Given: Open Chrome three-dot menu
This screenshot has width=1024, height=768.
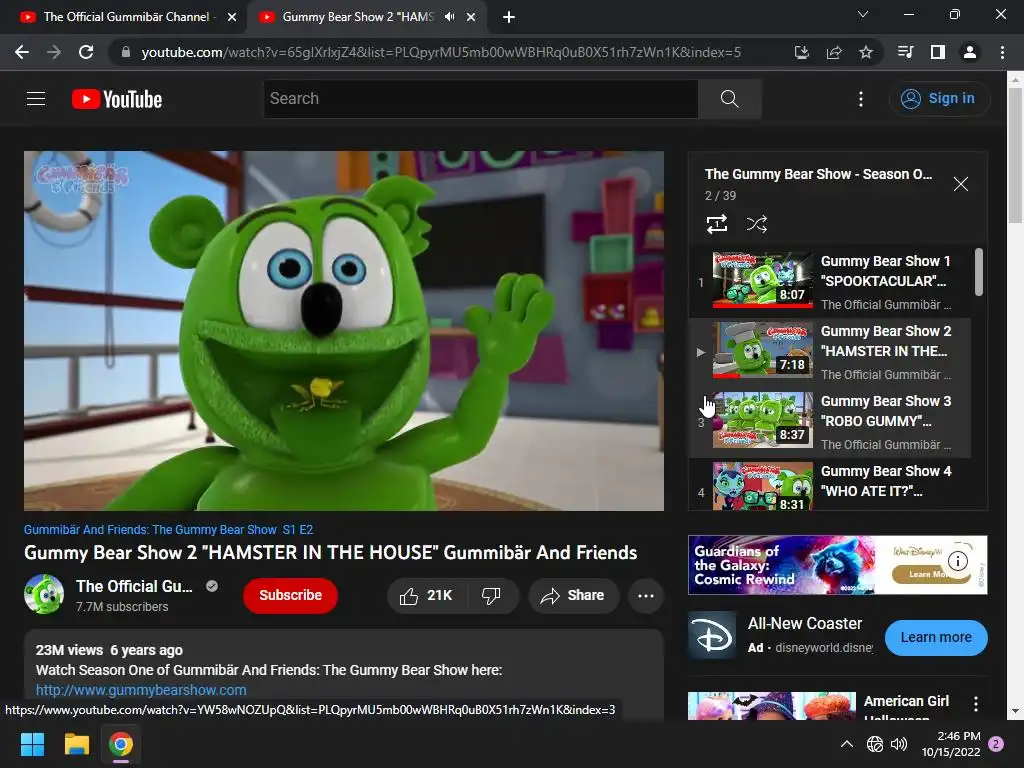Looking at the screenshot, I should 1002,52.
